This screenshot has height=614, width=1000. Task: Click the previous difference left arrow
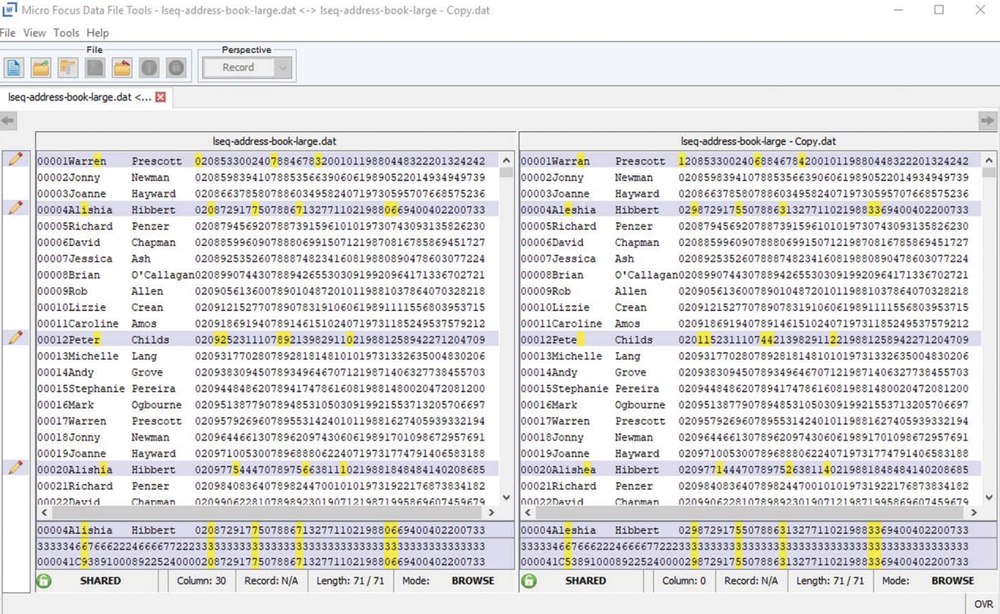[x=8, y=121]
